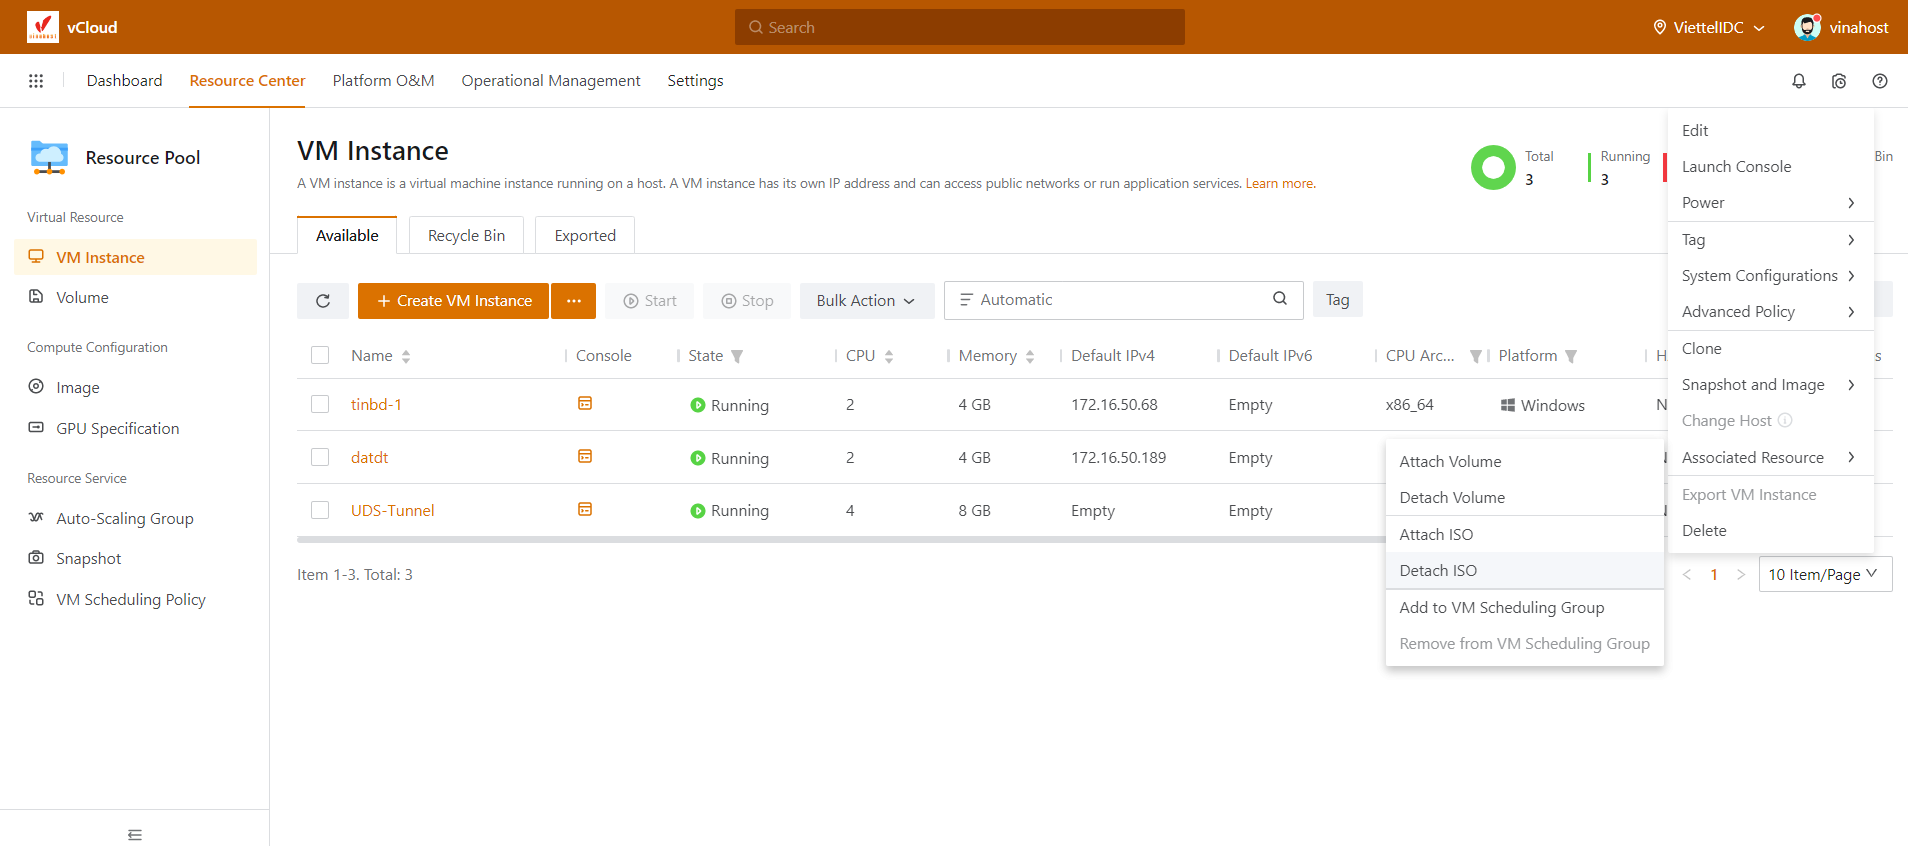The width and height of the screenshot is (1908, 846).
Task: Toggle the select-all header checkbox
Action: (x=320, y=355)
